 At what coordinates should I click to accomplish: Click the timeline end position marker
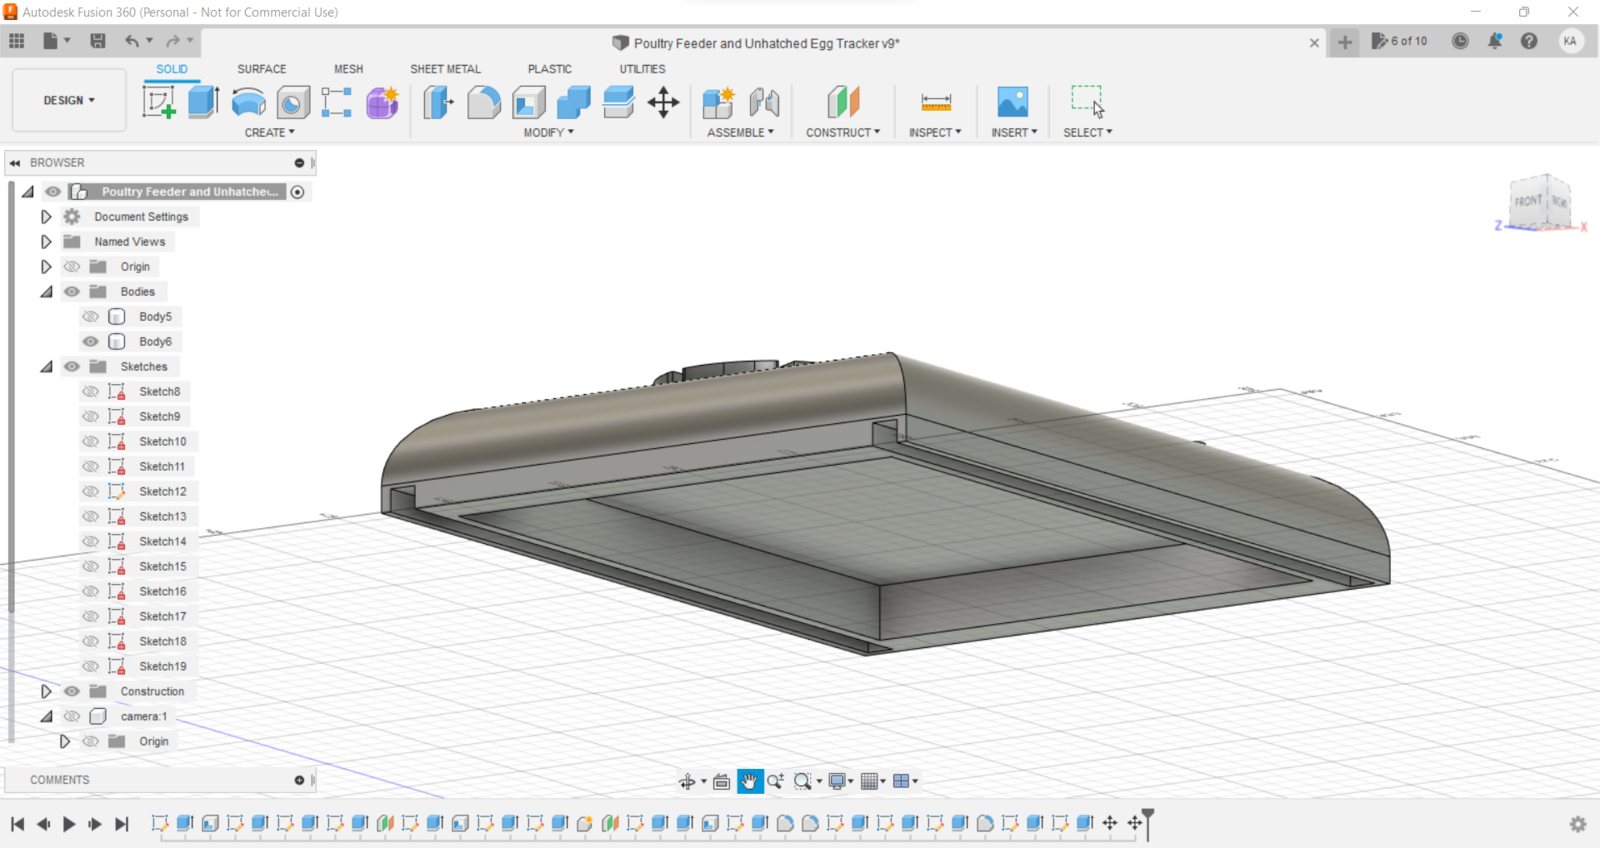coord(1148,818)
